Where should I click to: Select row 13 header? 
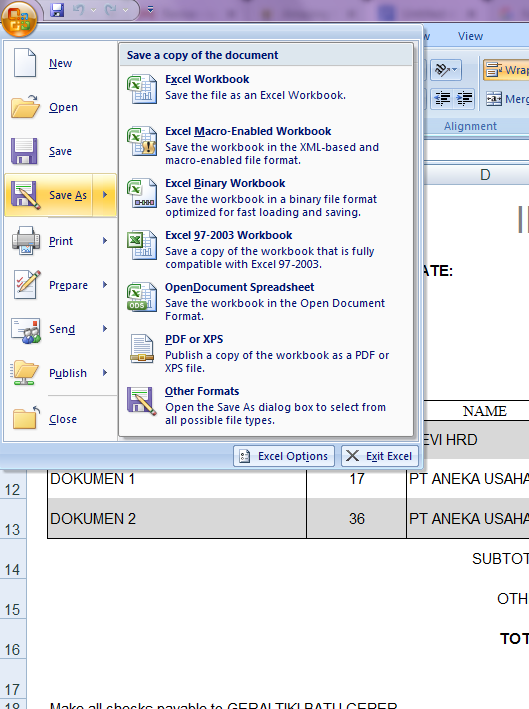(13, 519)
